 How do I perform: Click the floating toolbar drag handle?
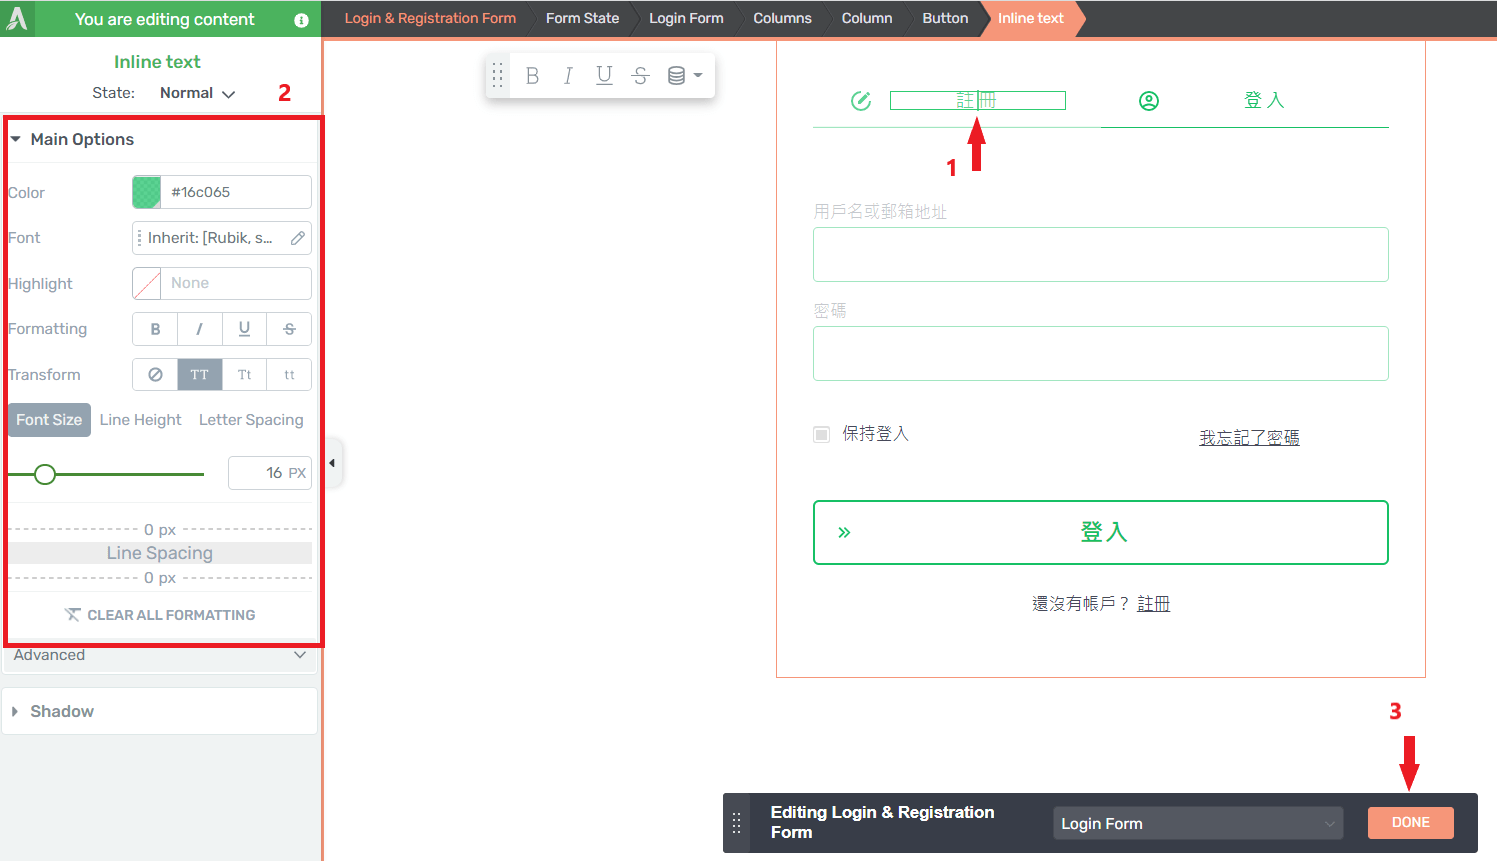coord(498,76)
